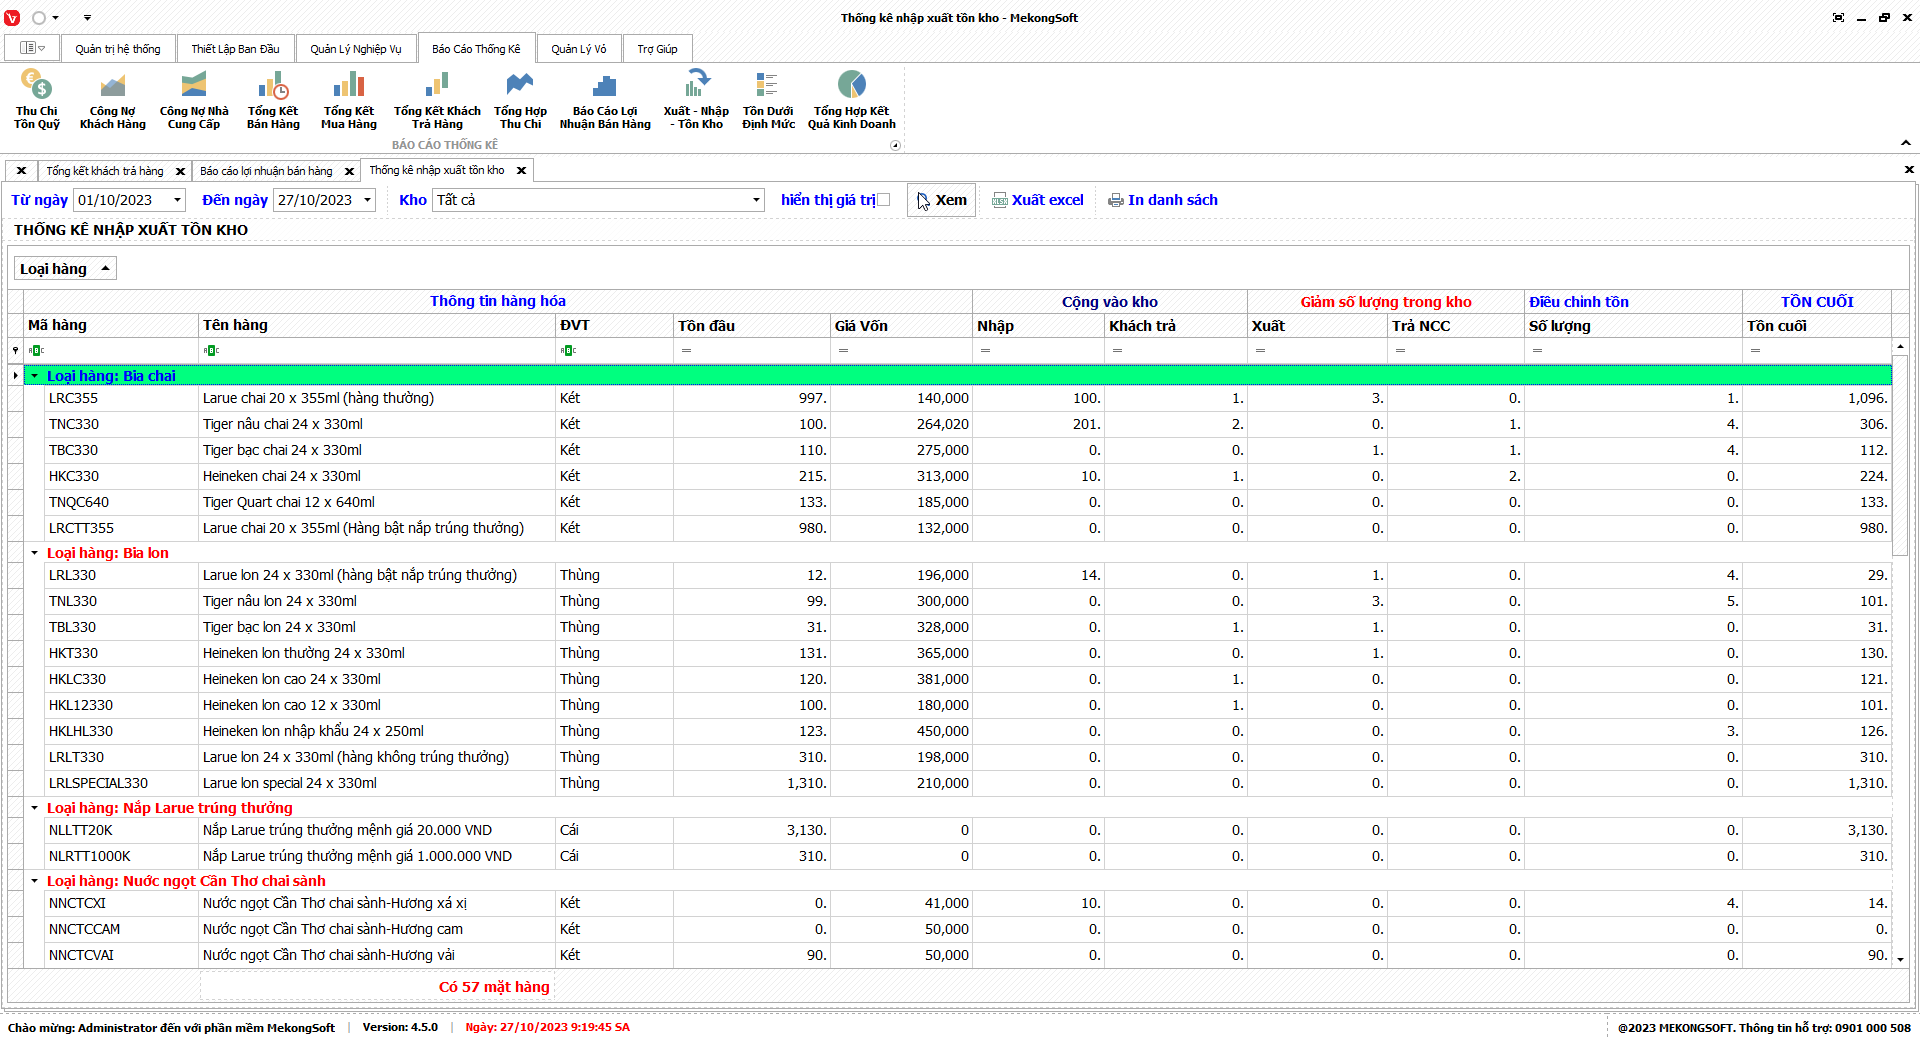Image resolution: width=1920 pixels, height=1038 pixels.
Task: Click the Xem button
Action: click(x=941, y=200)
